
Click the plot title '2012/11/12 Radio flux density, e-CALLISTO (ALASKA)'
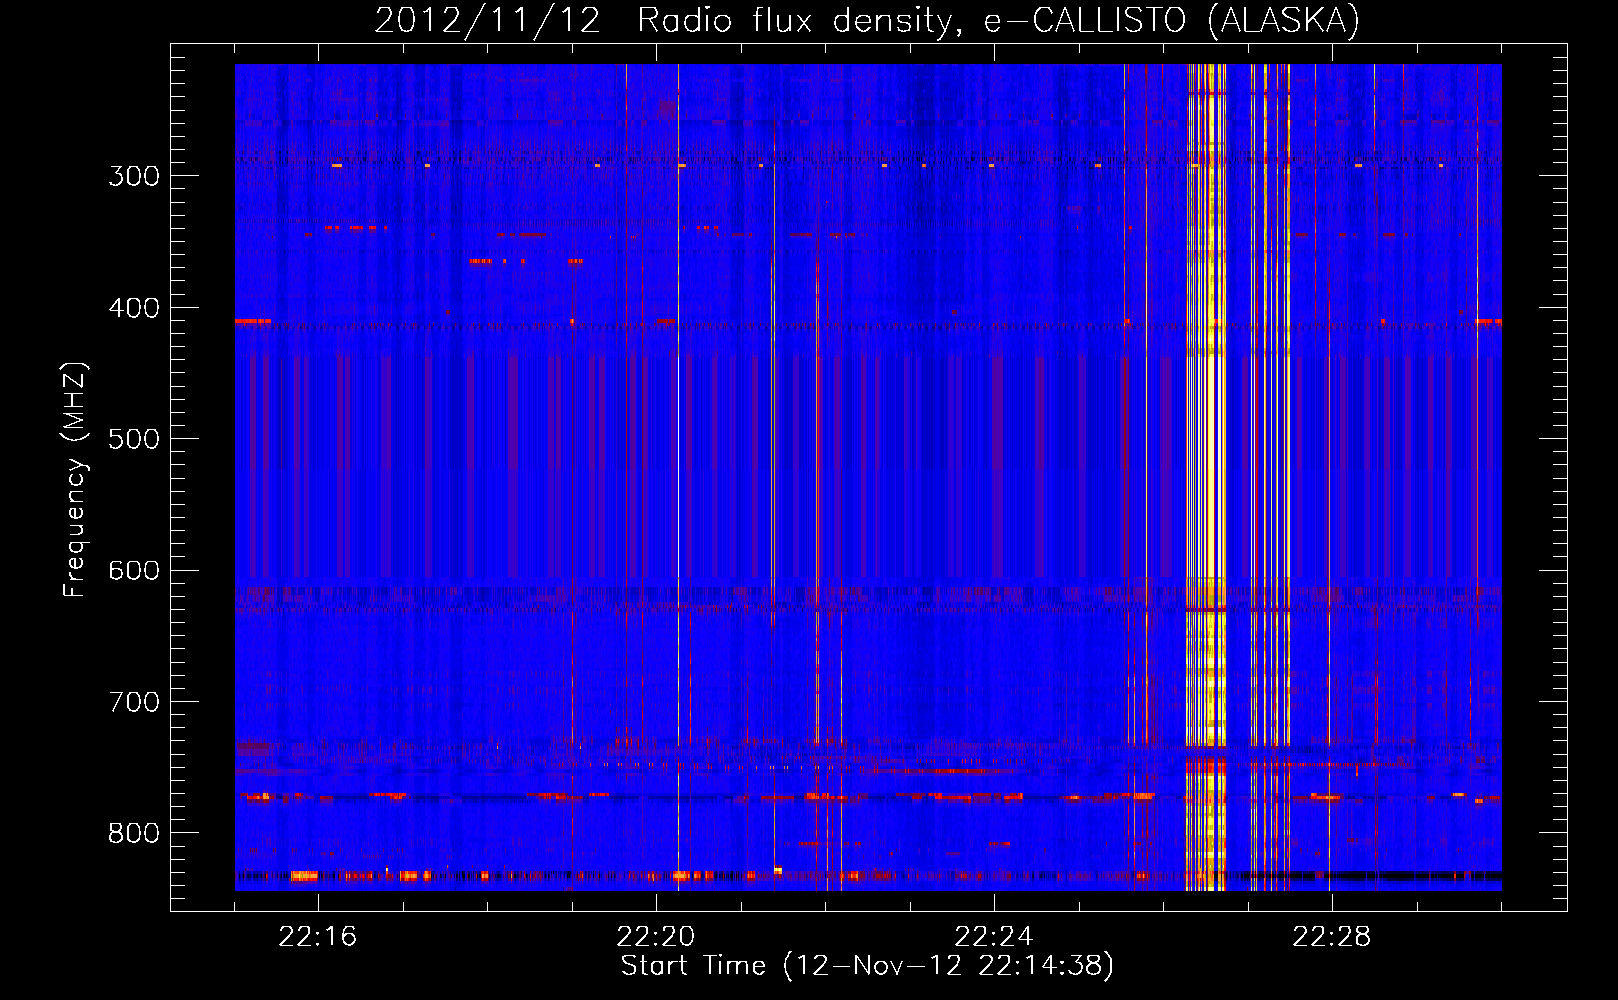point(867,20)
